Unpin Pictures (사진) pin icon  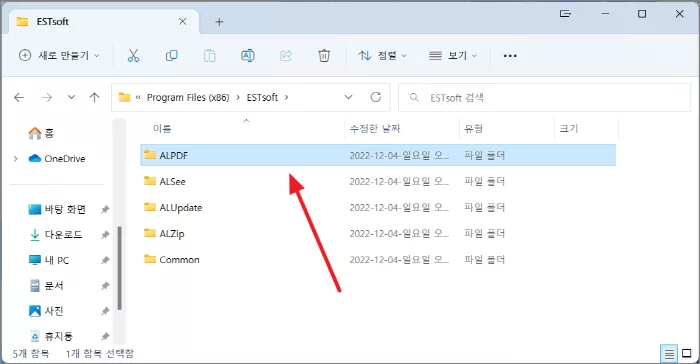105,311
